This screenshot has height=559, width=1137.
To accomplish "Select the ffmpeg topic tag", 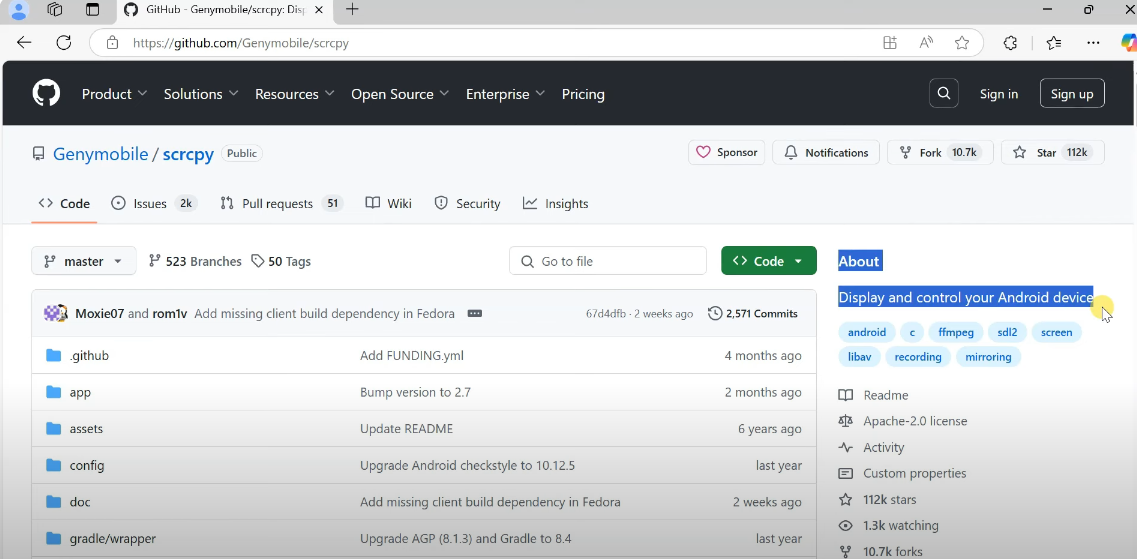I will click(x=956, y=332).
